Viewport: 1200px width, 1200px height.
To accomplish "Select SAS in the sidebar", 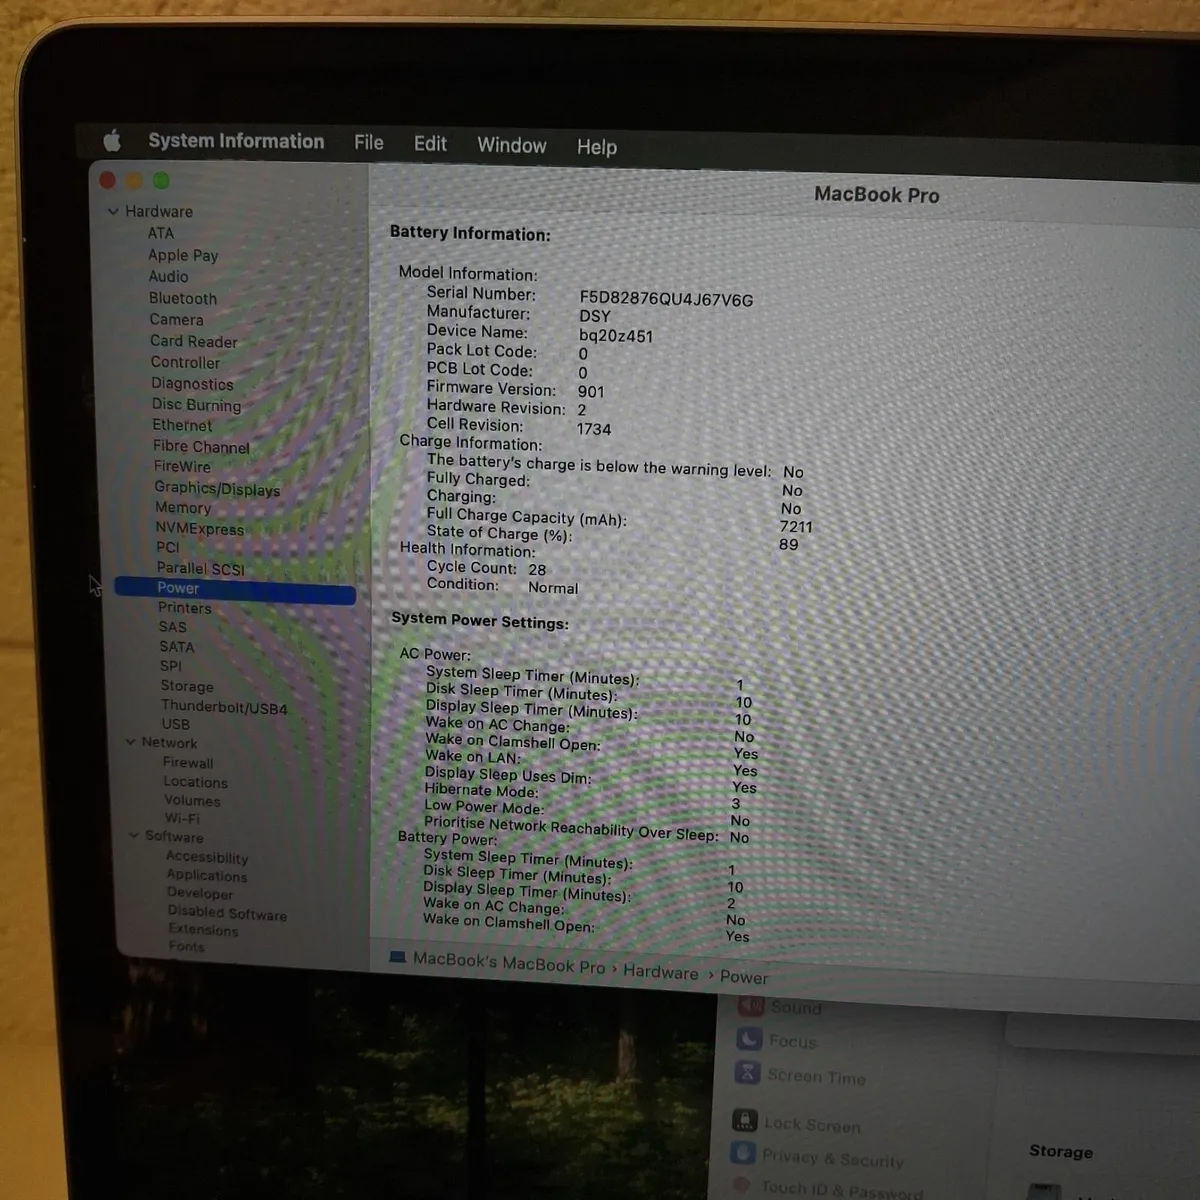I will [x=173, y=627].
